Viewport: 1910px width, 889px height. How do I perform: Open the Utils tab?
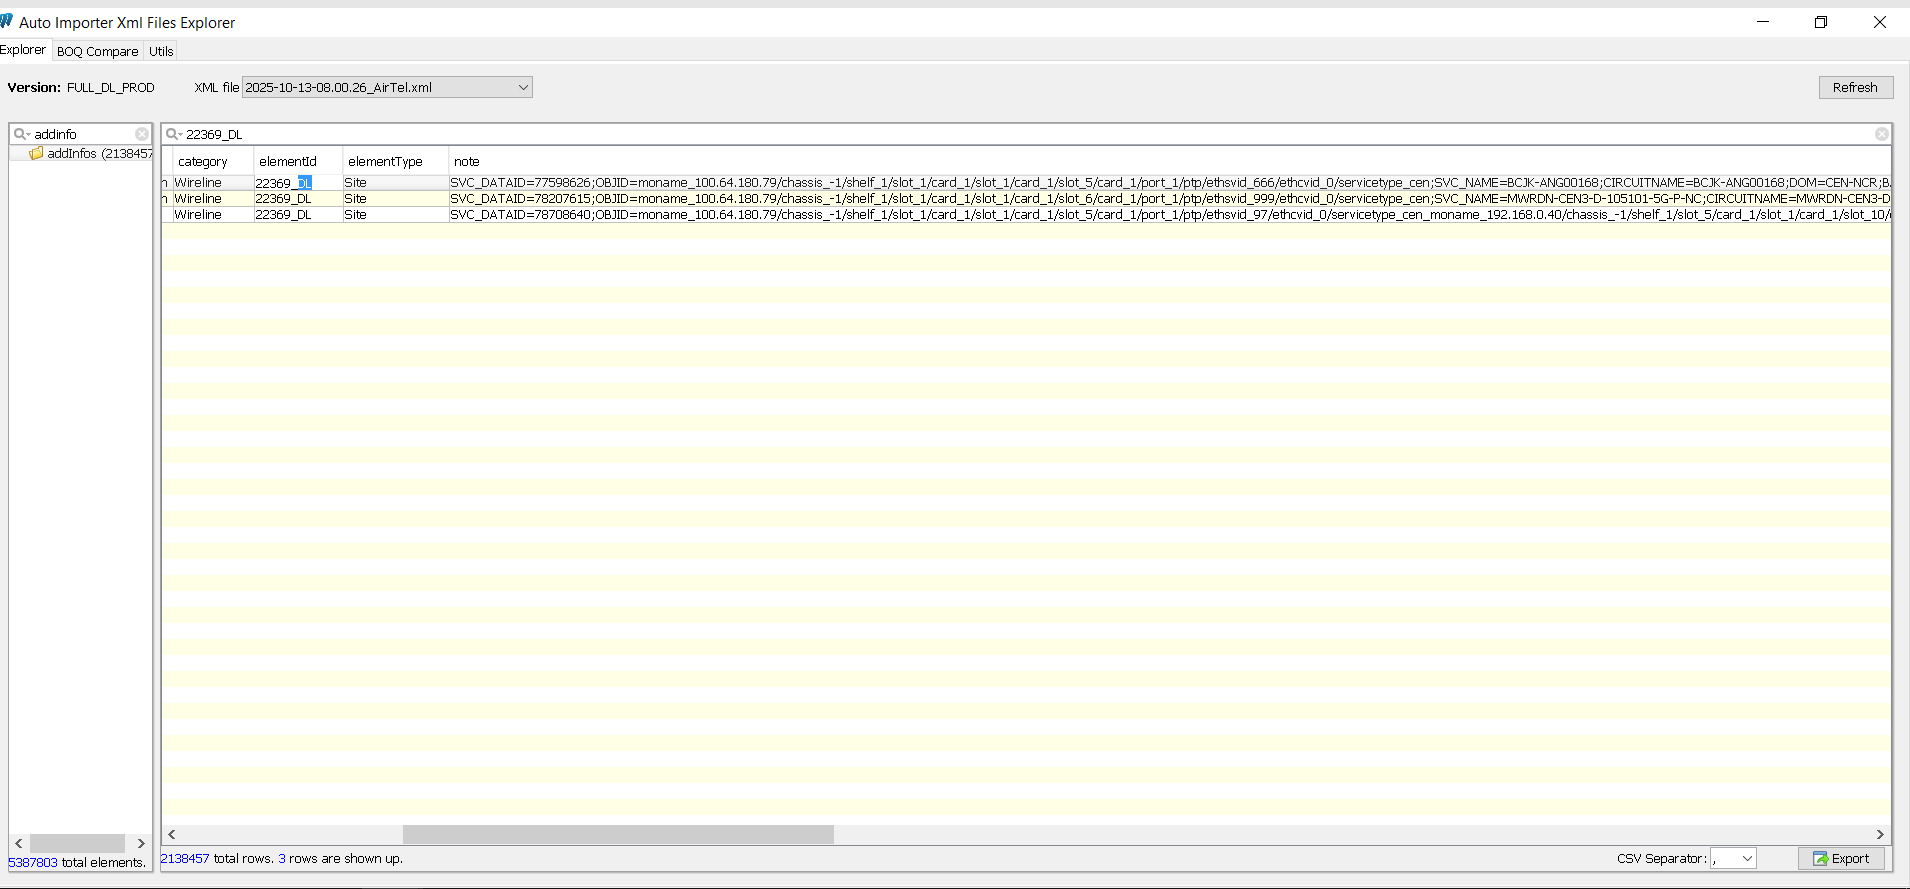click(x=161, y=51)
